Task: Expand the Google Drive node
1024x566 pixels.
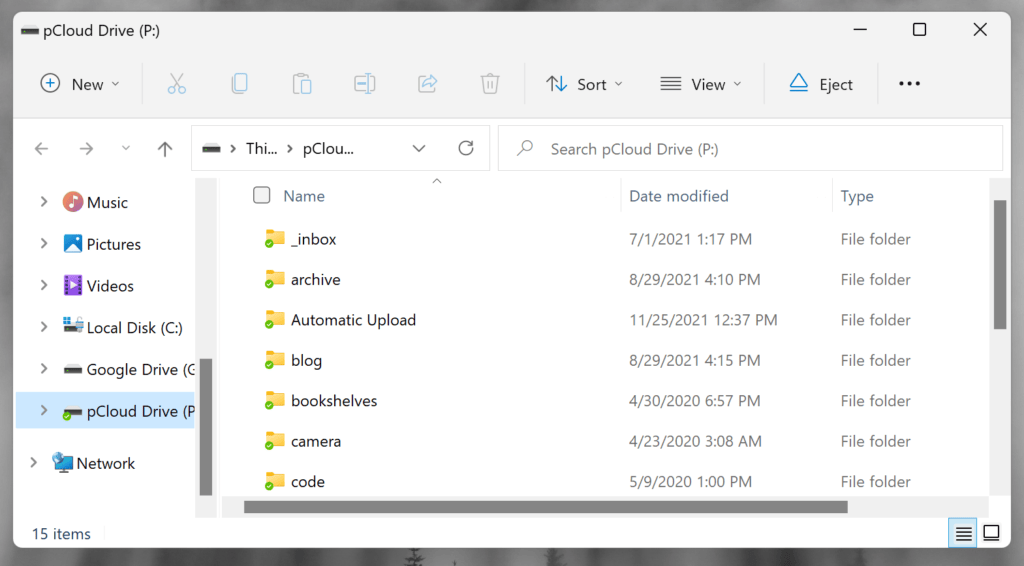Action: [x=43, y=369]
